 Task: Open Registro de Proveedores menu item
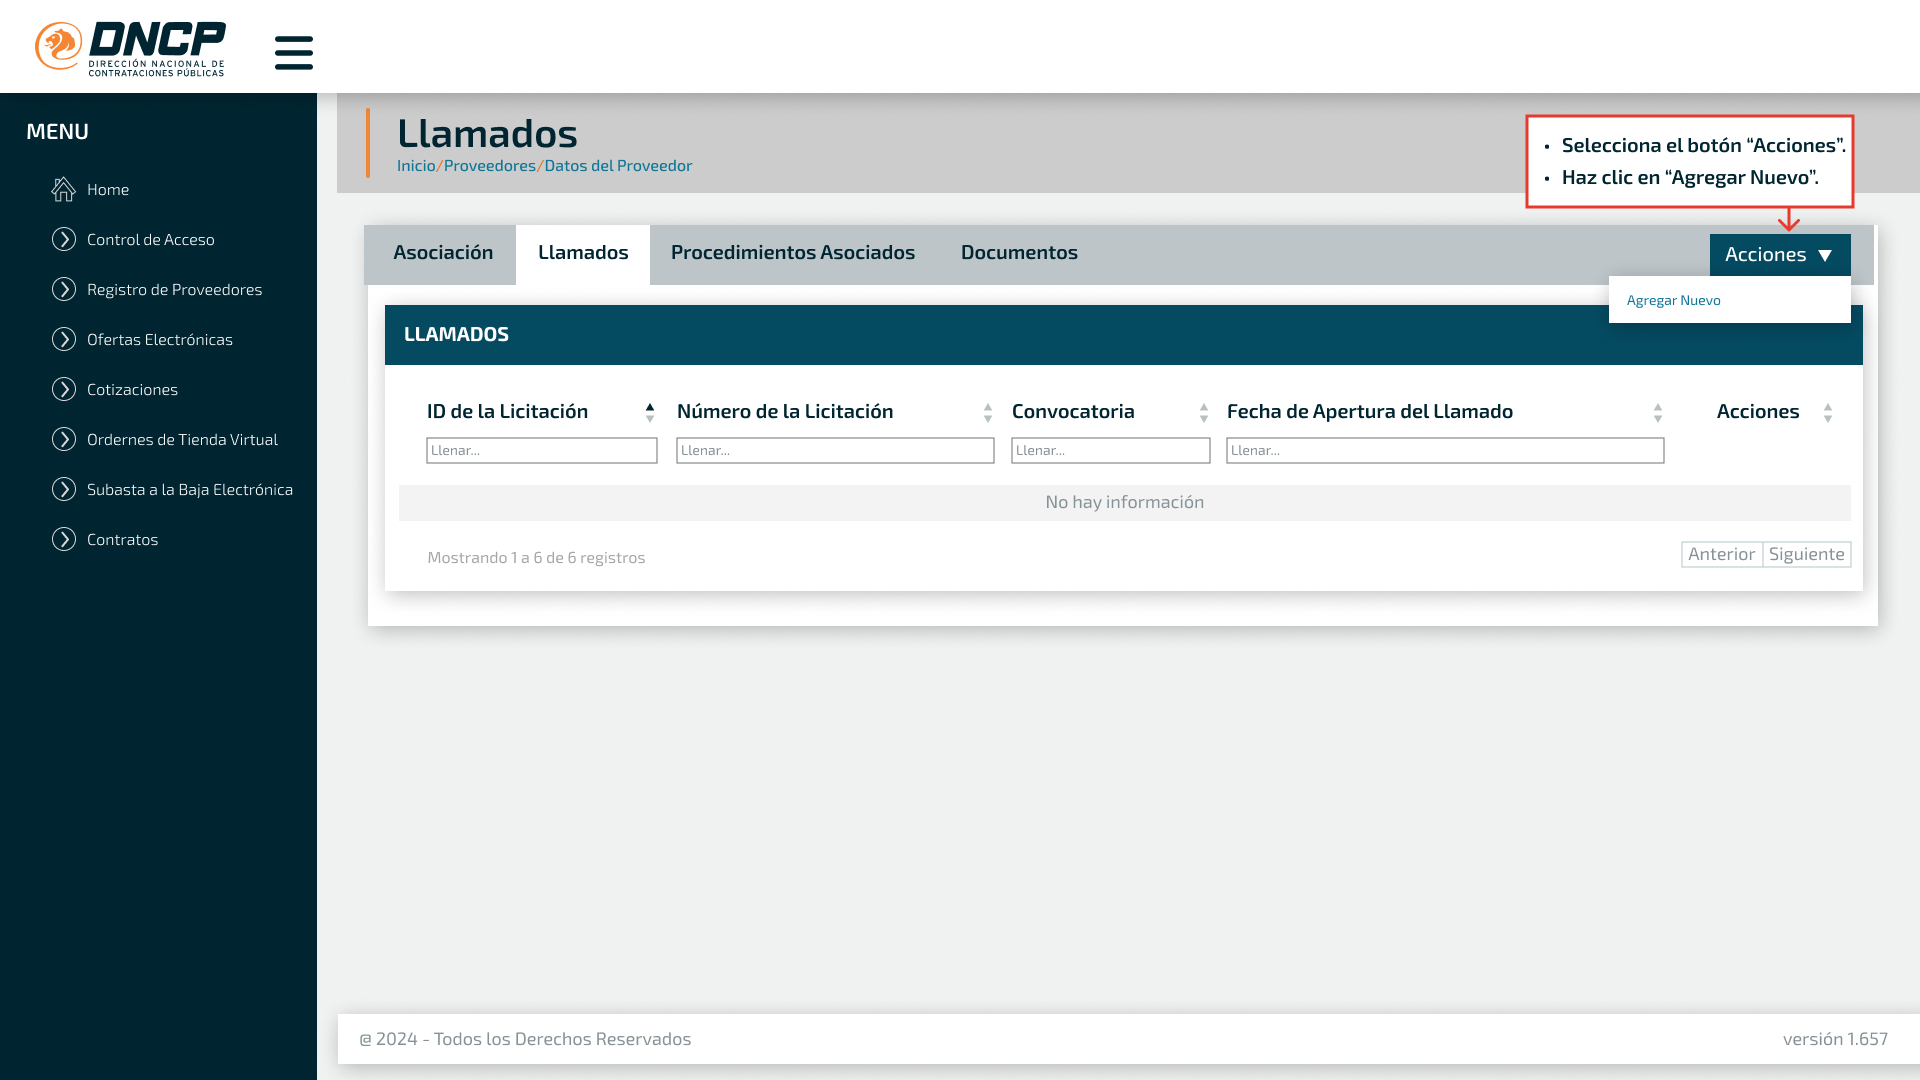(174, 289)
